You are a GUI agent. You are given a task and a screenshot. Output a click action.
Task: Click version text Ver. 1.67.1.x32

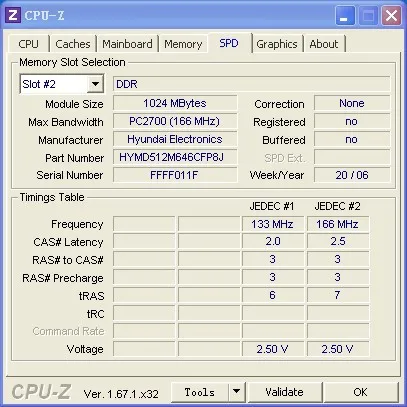[121, 394]
